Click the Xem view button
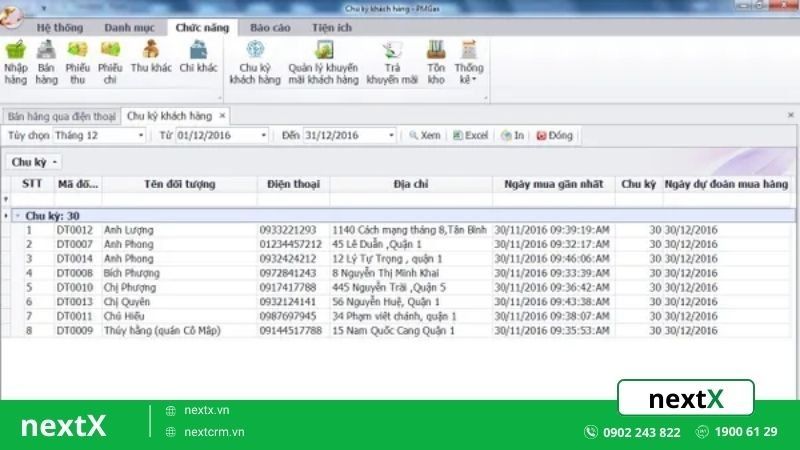The image size is (800, 450). click(424, 135)
